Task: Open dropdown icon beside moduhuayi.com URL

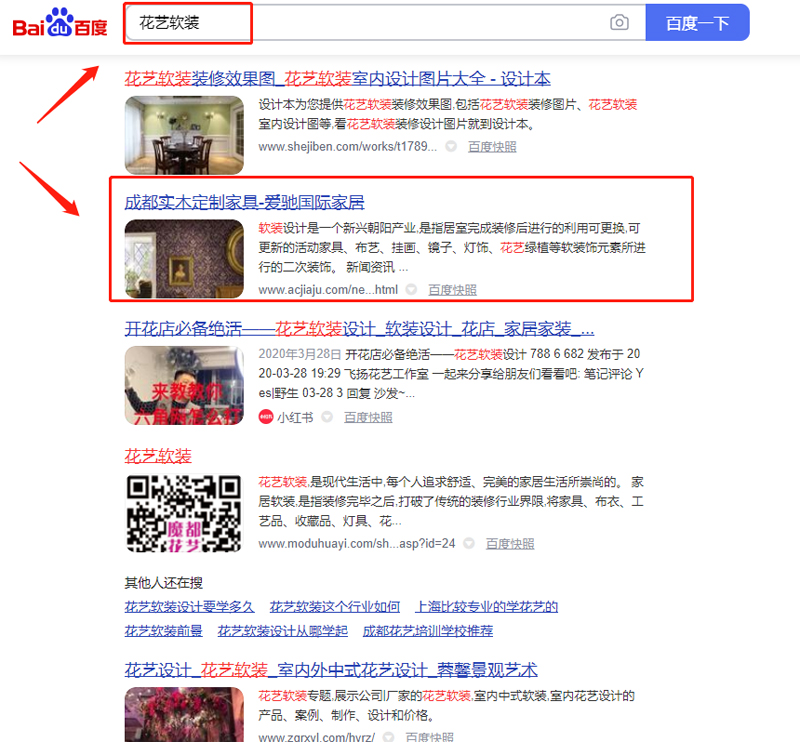Action: [469, 544]
